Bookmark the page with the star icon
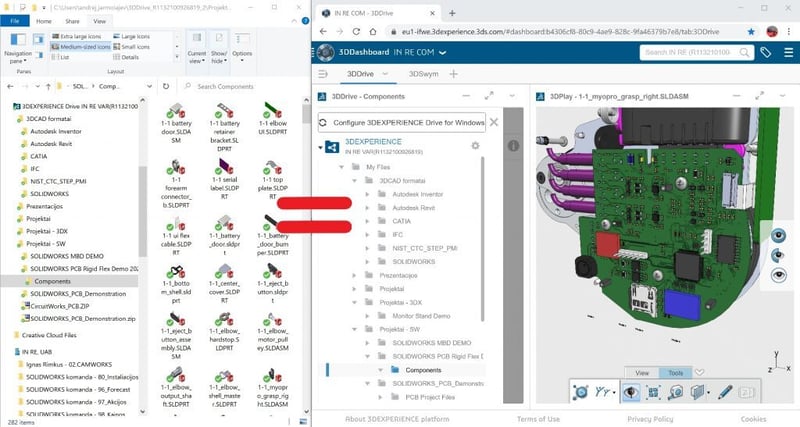Image resolution: width=800 pixels, height=427 pixels. click(x=751, y=32)
